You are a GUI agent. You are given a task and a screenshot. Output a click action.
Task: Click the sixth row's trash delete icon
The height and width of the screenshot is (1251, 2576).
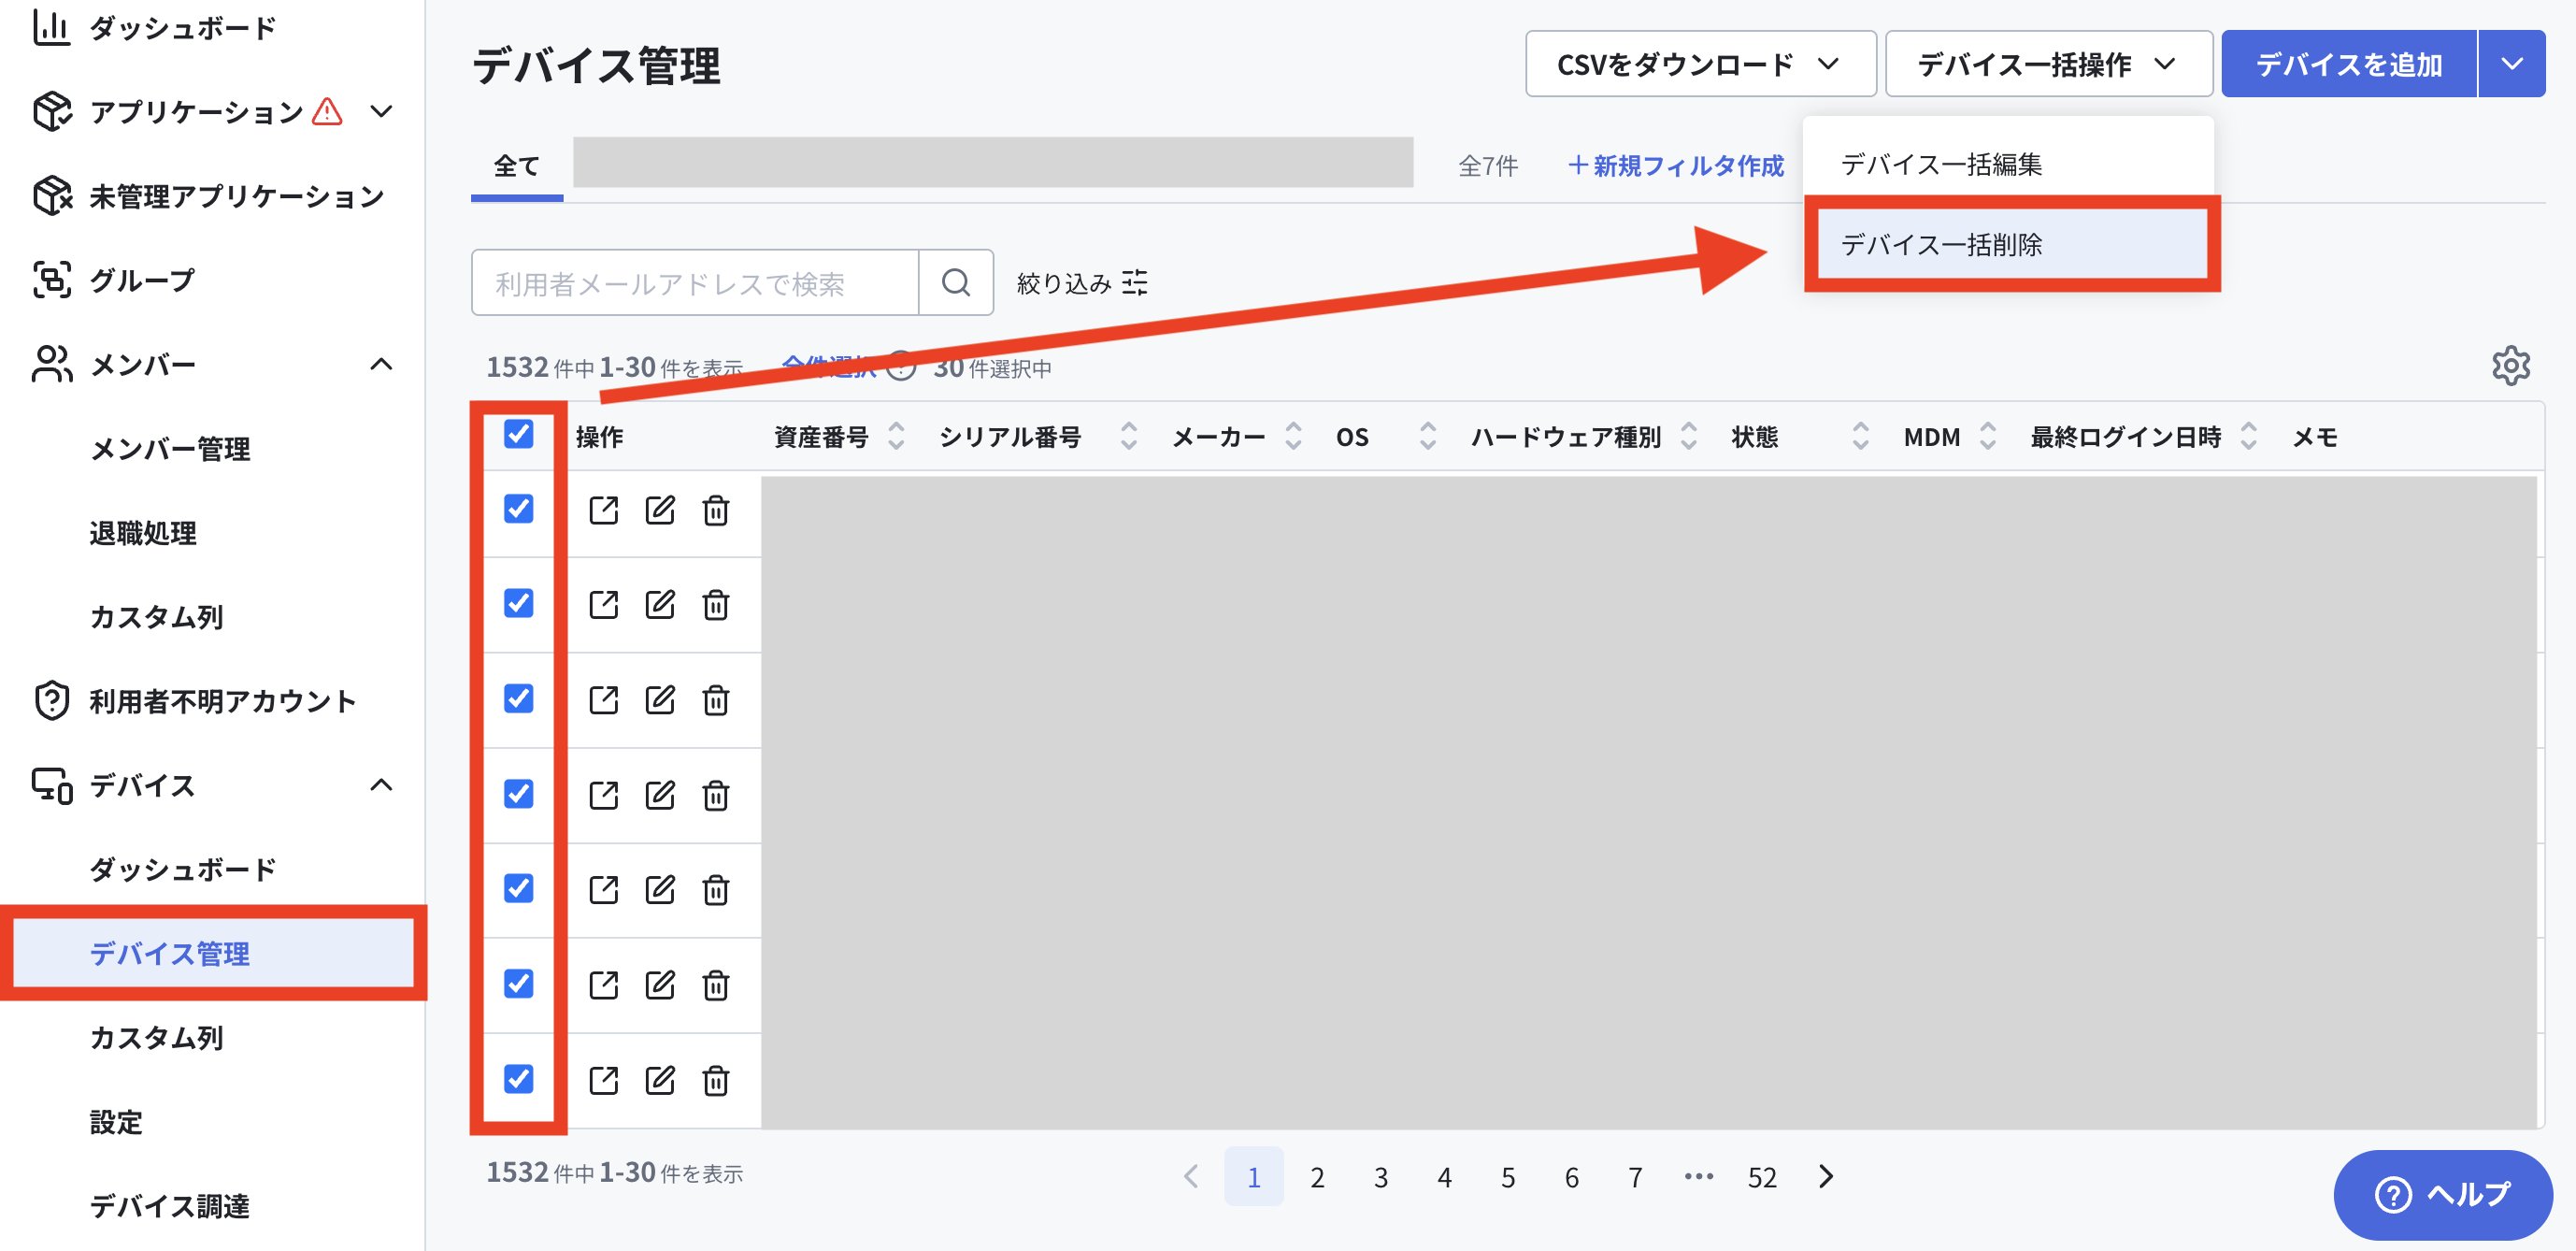[x=716, y=985]
